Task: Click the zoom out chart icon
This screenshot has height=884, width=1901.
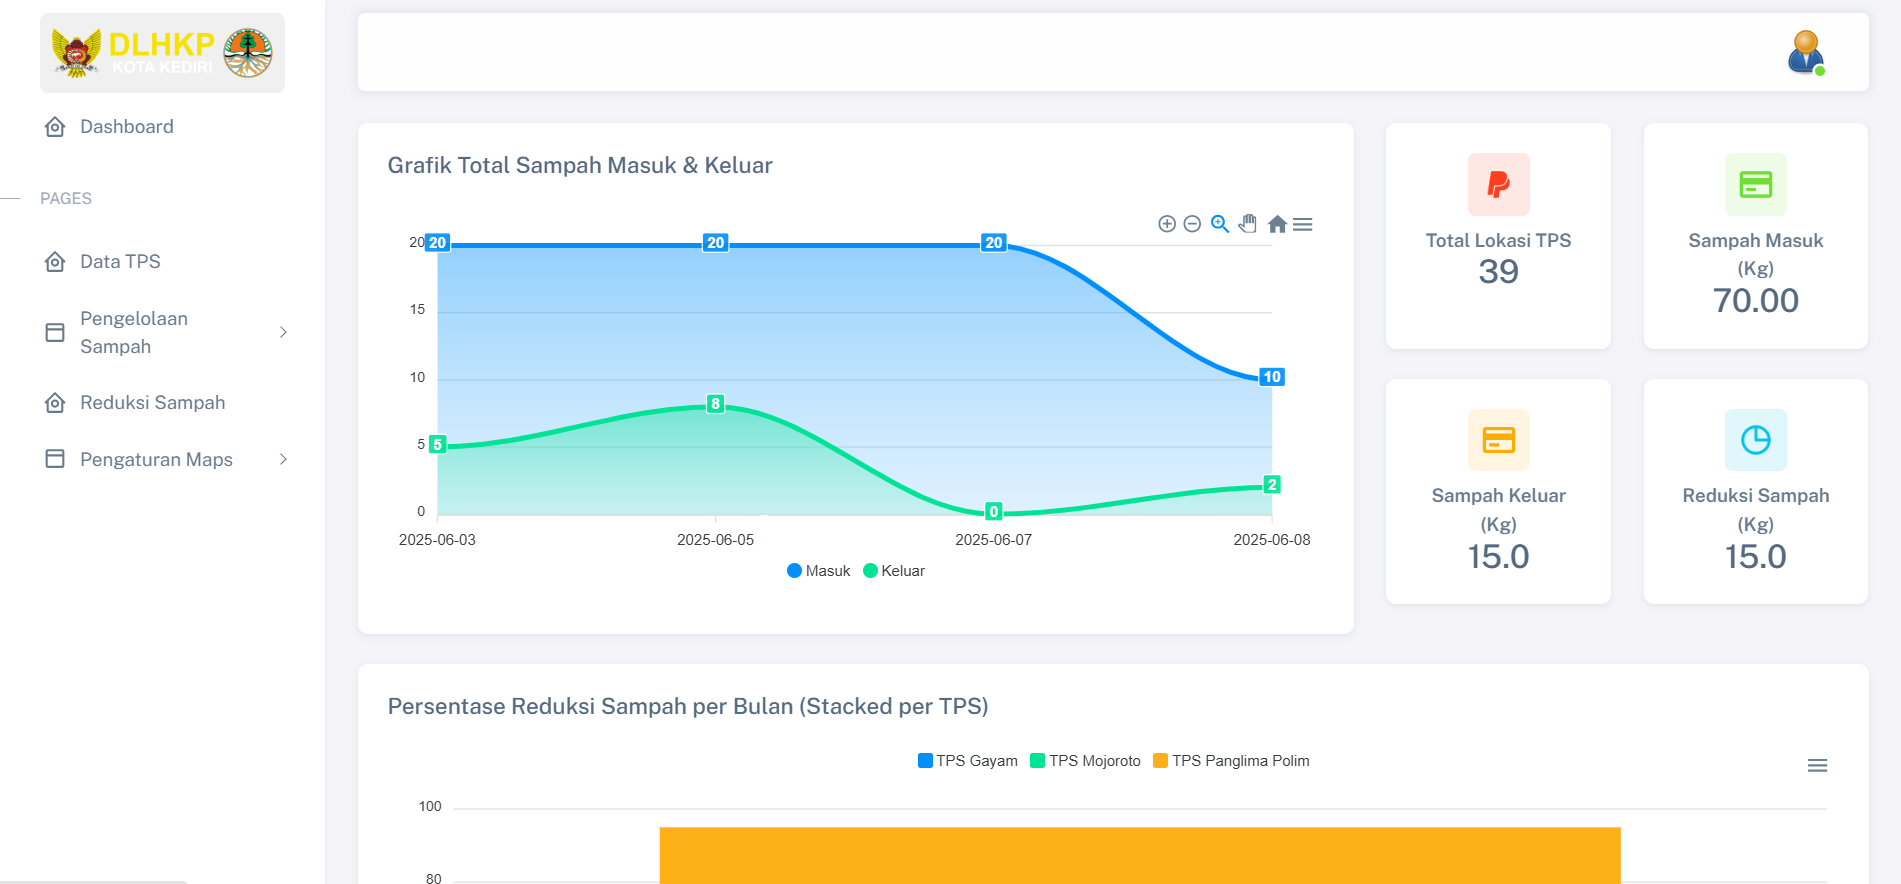Action: tap(1192, 224)
